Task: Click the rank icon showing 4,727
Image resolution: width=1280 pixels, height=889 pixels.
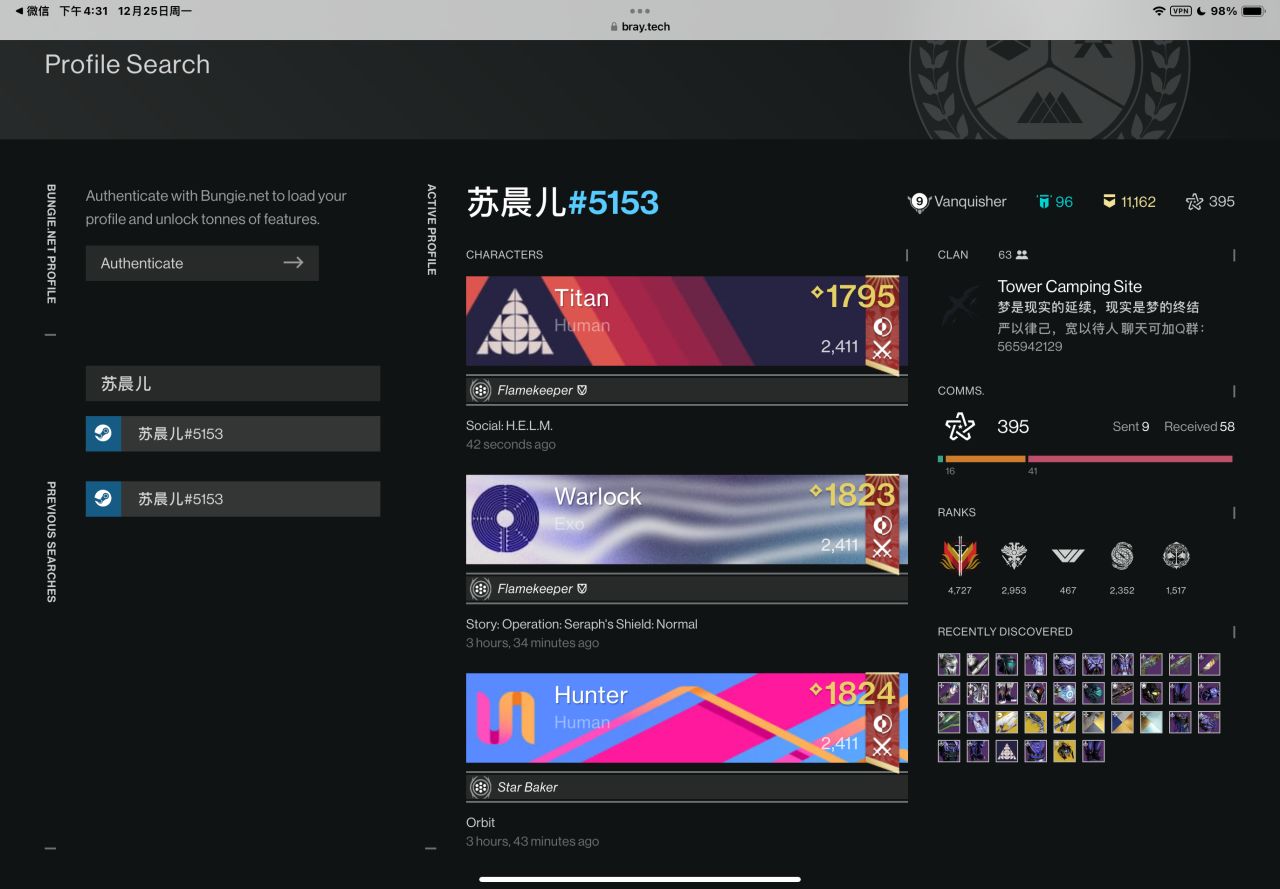Action: pyautogui.click(x=960, y=556)
